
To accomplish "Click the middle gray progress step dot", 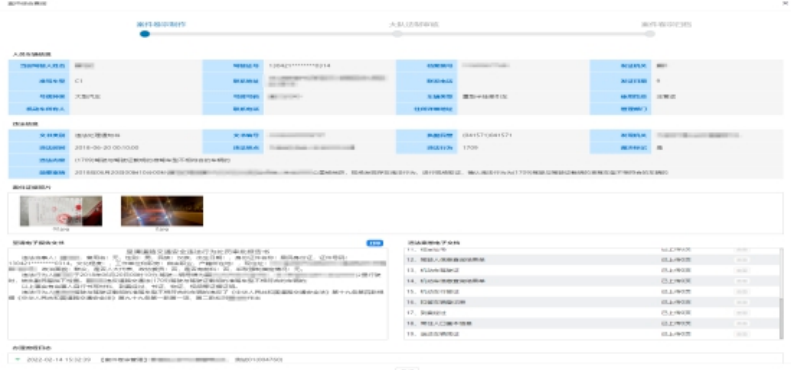I will 398,34.
